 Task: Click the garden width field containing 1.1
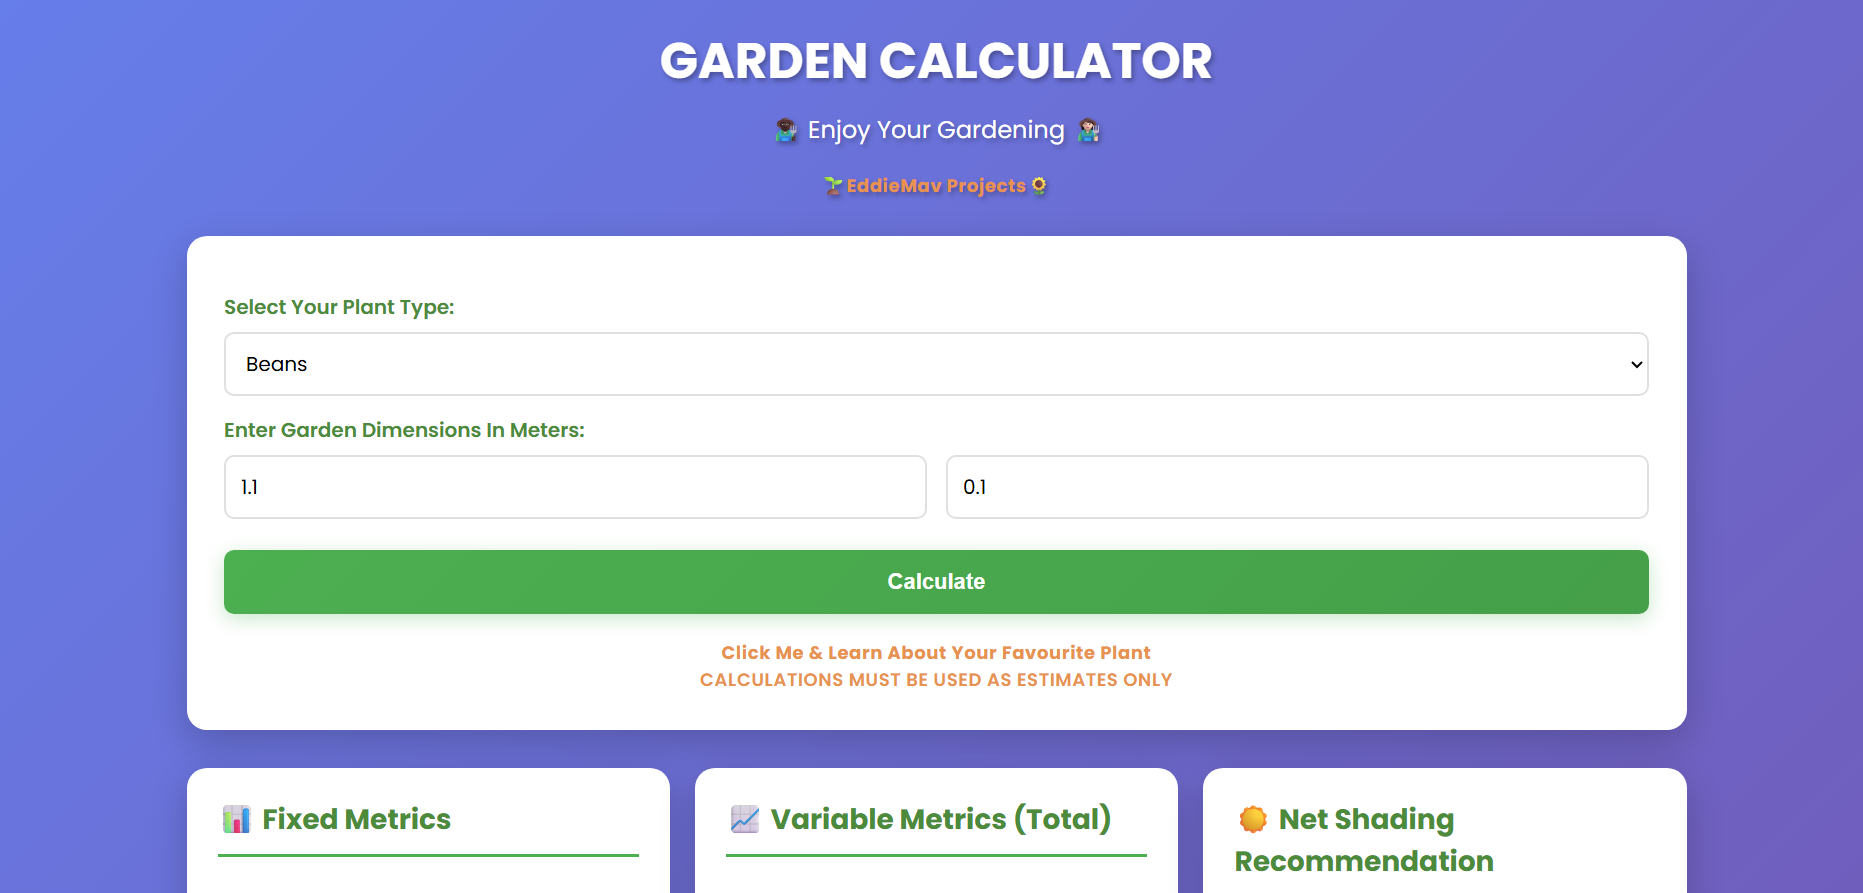click(x=574, y=487)
